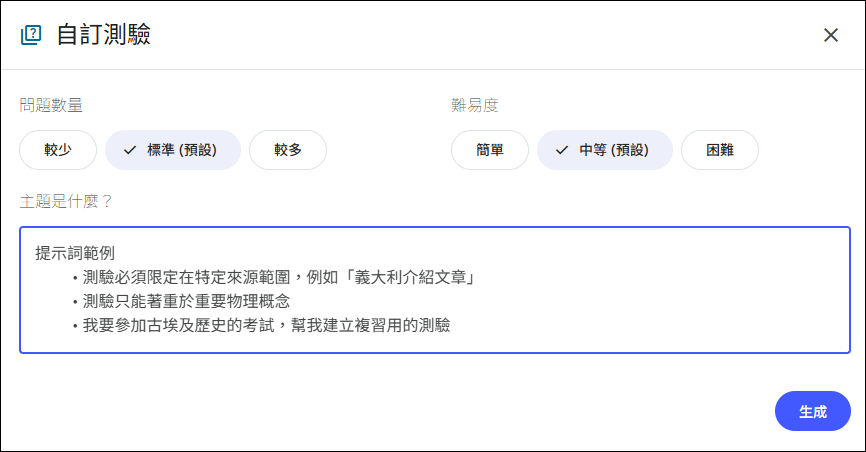
Task: Click the 自訂測驗 dialog title
Action: [x=104, y=35]
